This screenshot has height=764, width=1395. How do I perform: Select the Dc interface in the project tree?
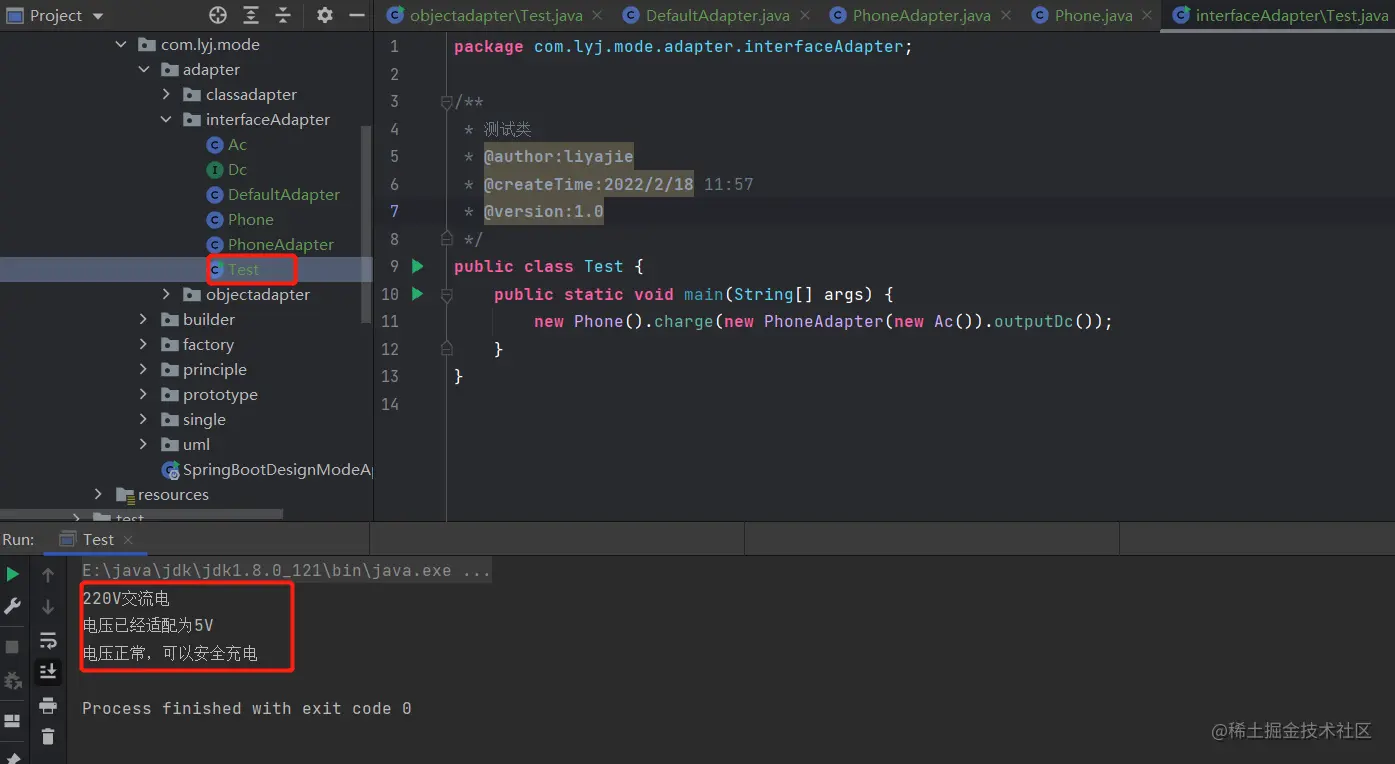(x=226, y=169)
